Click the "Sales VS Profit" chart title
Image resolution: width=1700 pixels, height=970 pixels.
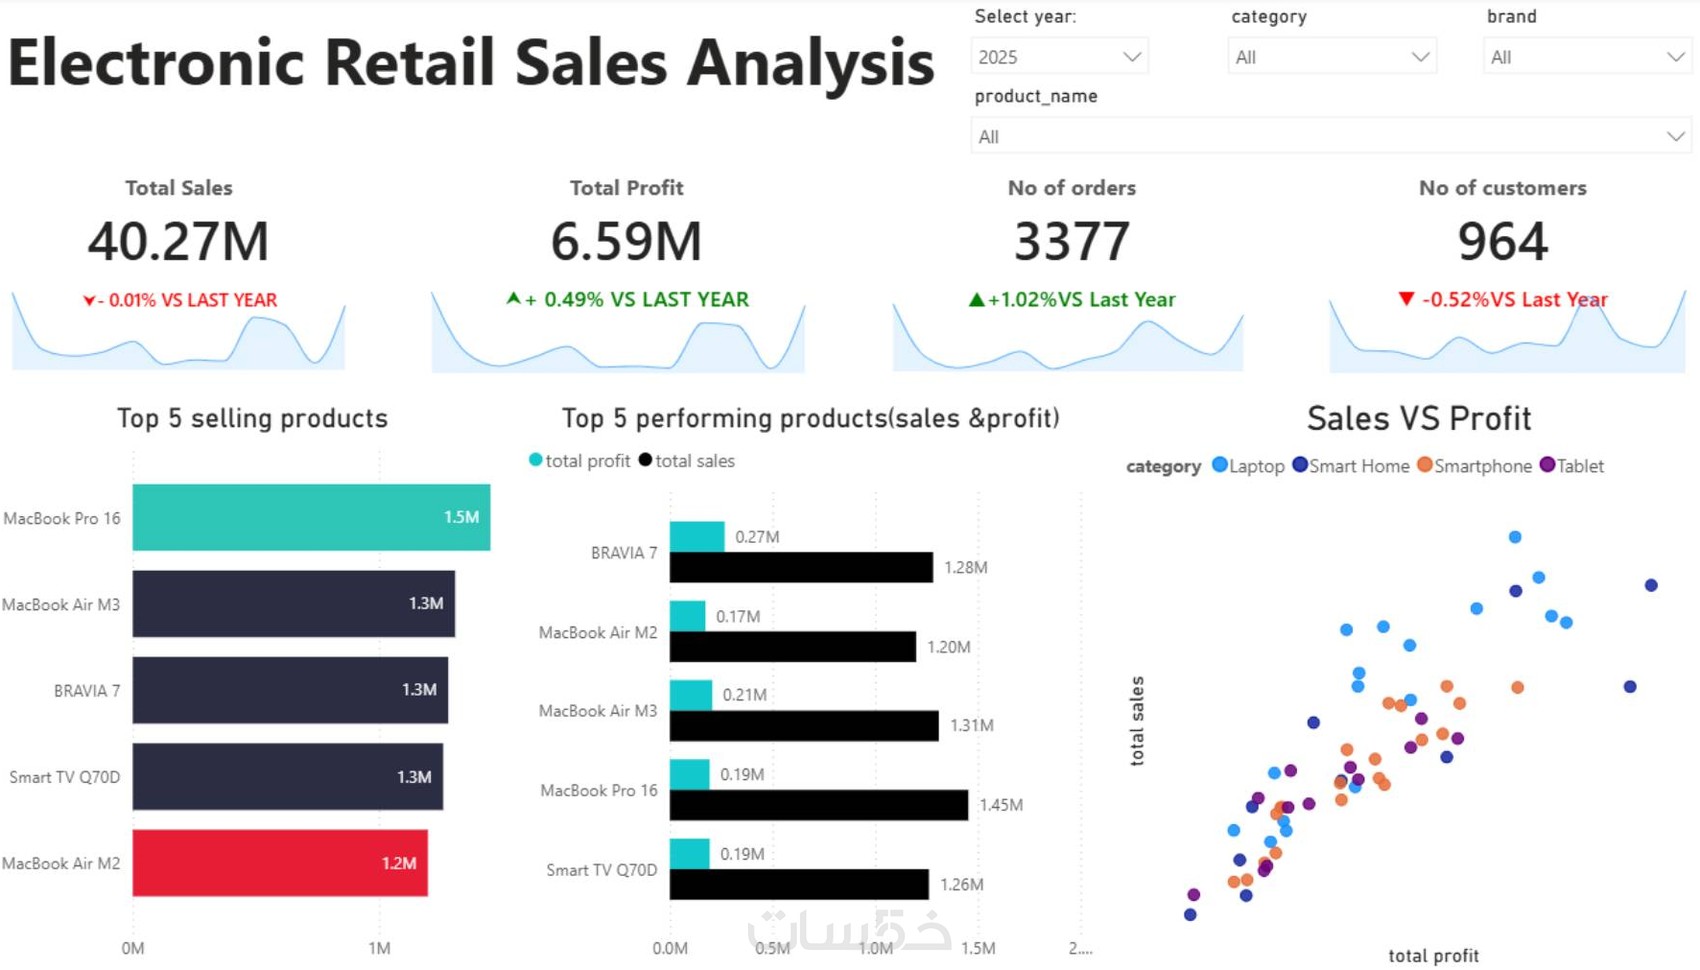tap(1419, 418)
